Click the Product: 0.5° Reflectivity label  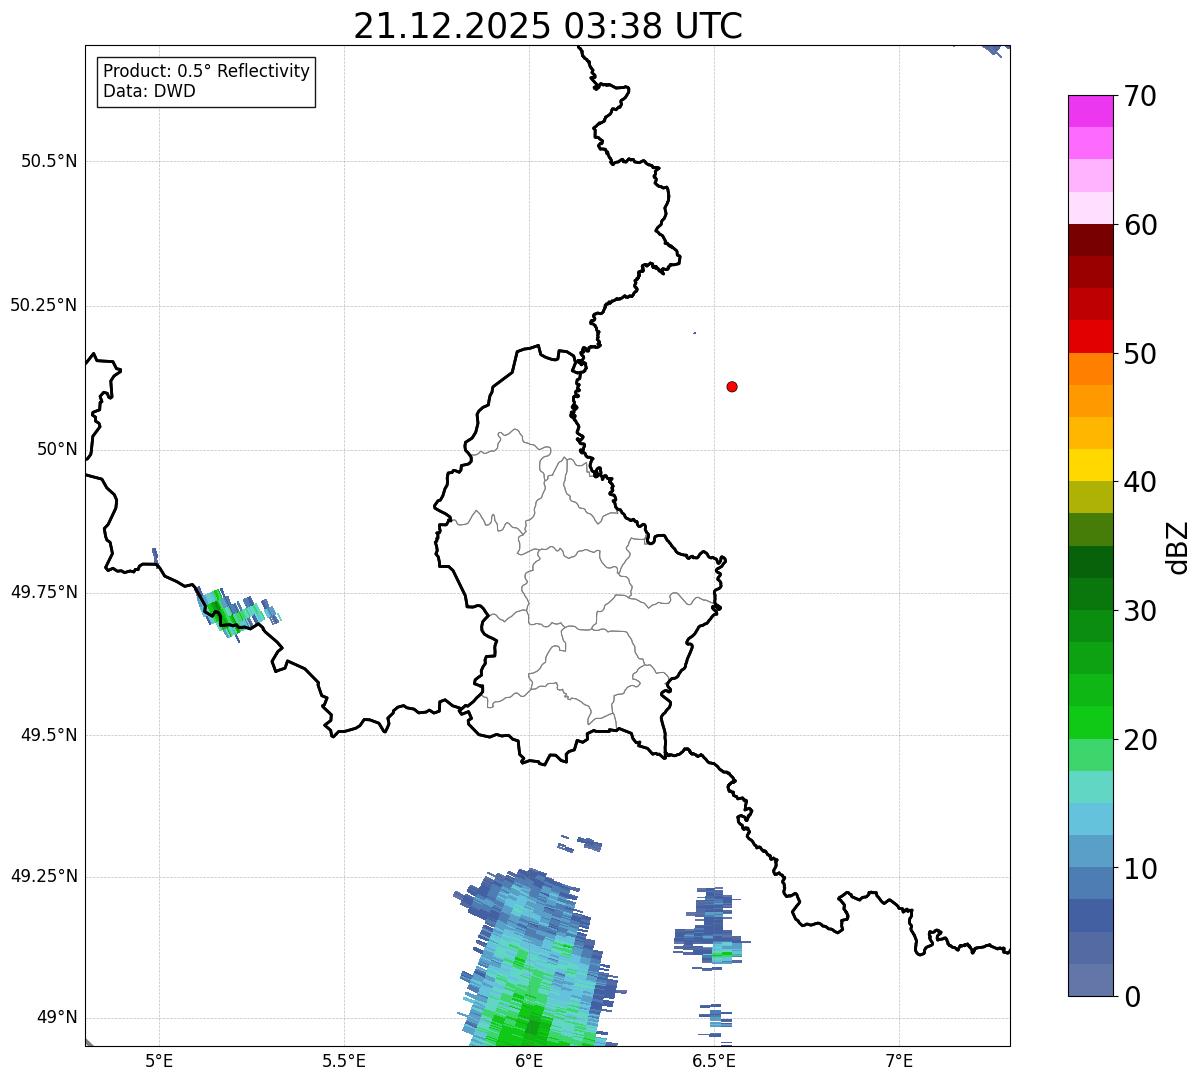206,71
